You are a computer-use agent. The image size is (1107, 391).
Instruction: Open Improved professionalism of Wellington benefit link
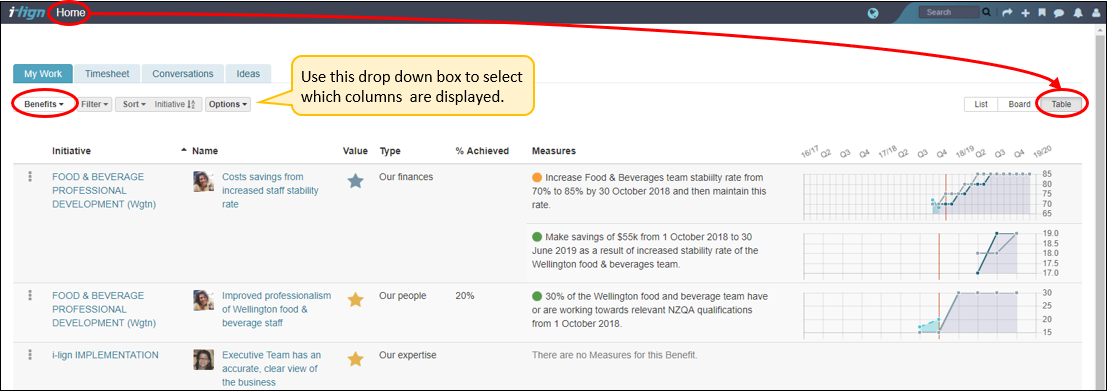tap(277, 309)
